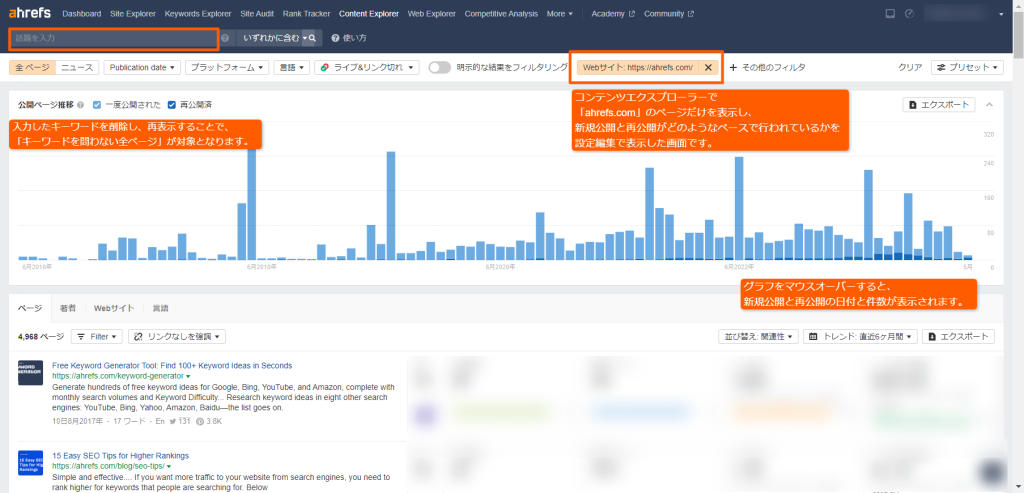Click the question mark beside 使い方
This screenshot has width=1024, height=493.
point(334,38)
